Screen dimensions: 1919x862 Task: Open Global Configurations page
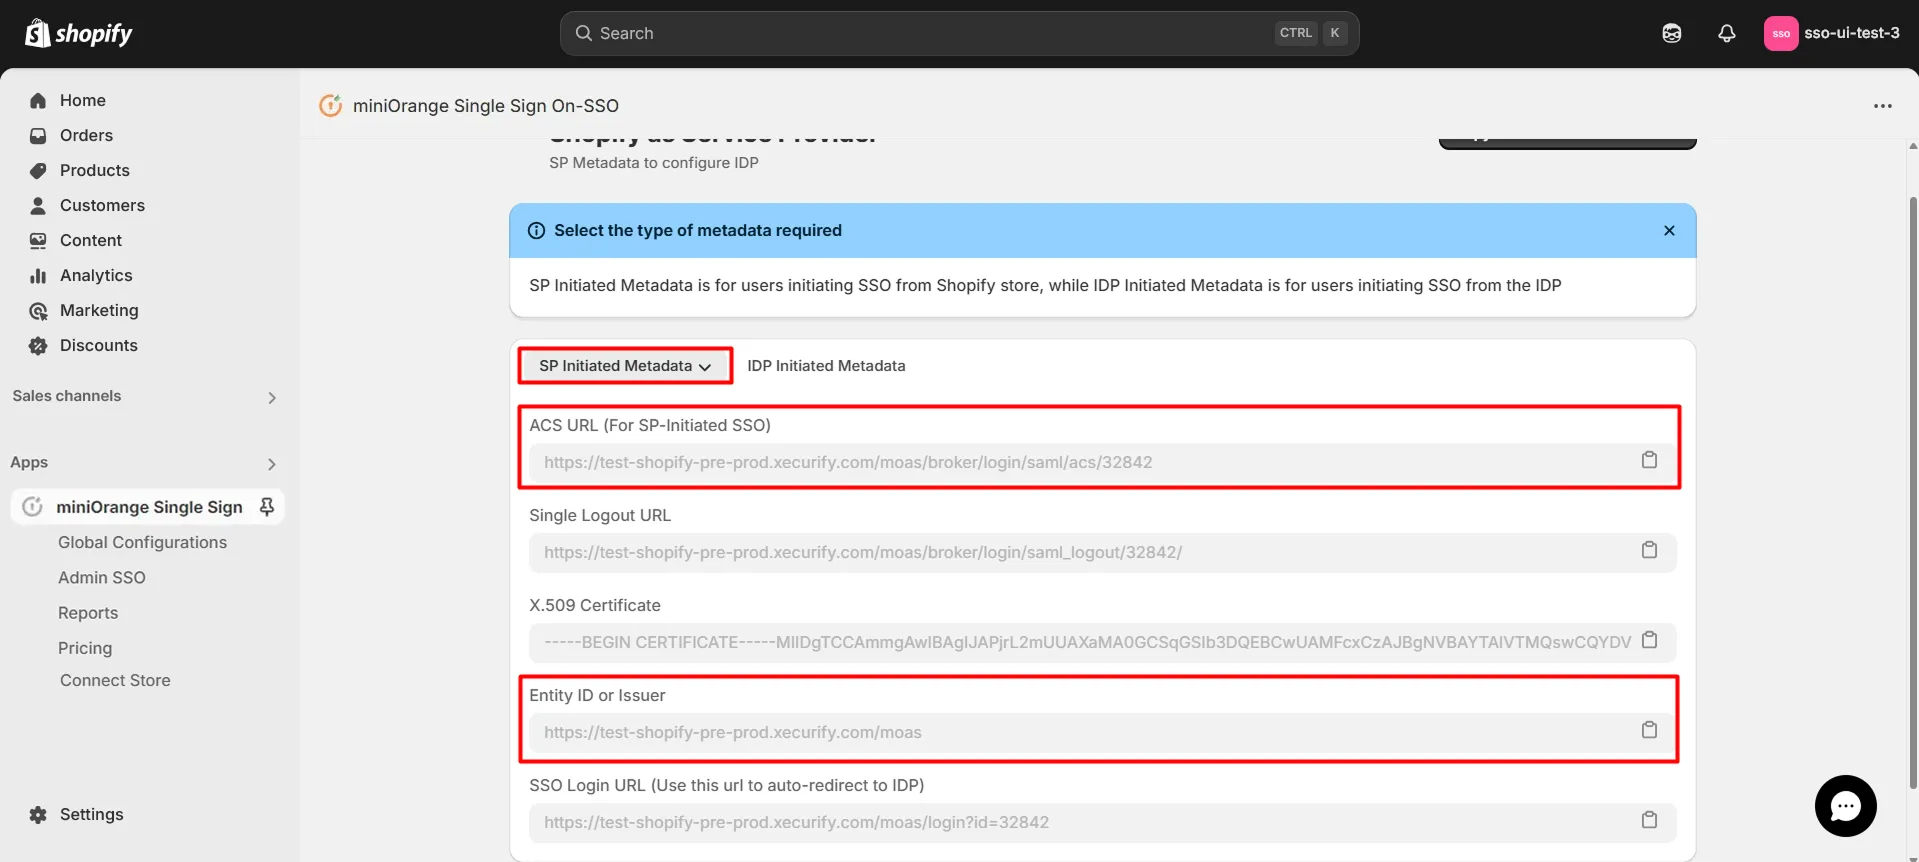coord(142,542)
